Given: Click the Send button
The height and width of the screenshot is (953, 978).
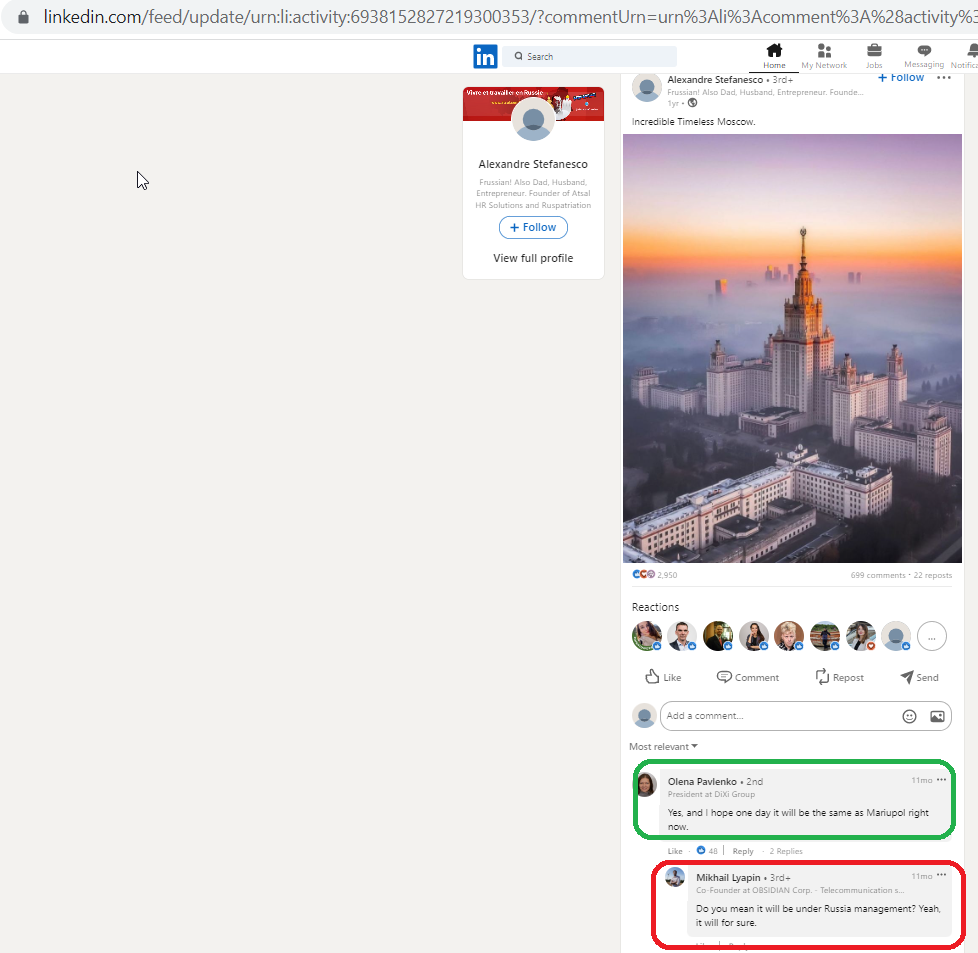Looking at the screenshot, I should [x=919, y=677].
